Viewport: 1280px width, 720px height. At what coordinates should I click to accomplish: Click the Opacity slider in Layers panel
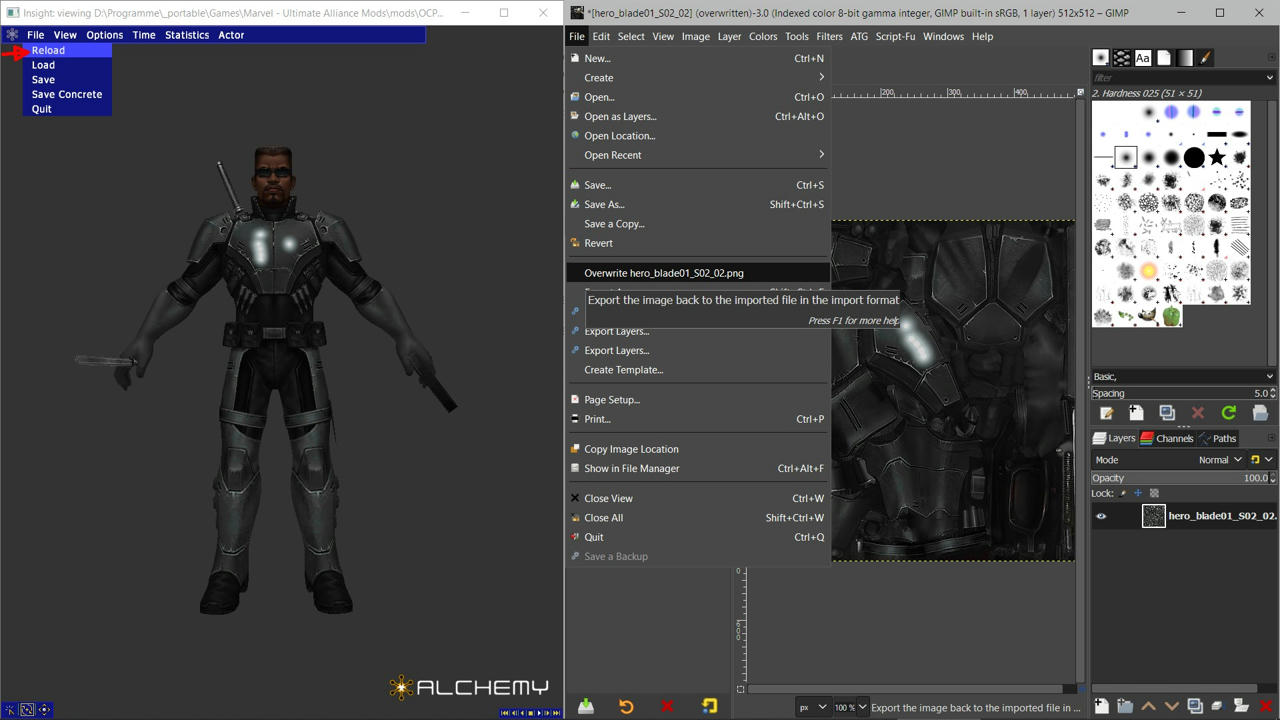click(x=1183, y=478)
